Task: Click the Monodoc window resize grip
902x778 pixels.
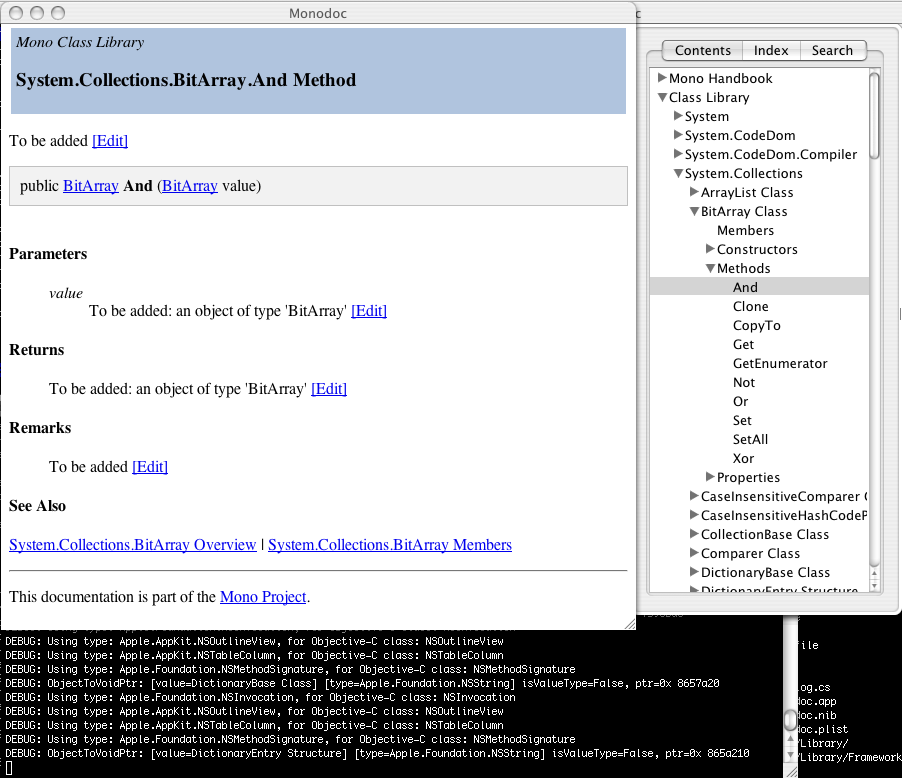Action: coord(630,624)
